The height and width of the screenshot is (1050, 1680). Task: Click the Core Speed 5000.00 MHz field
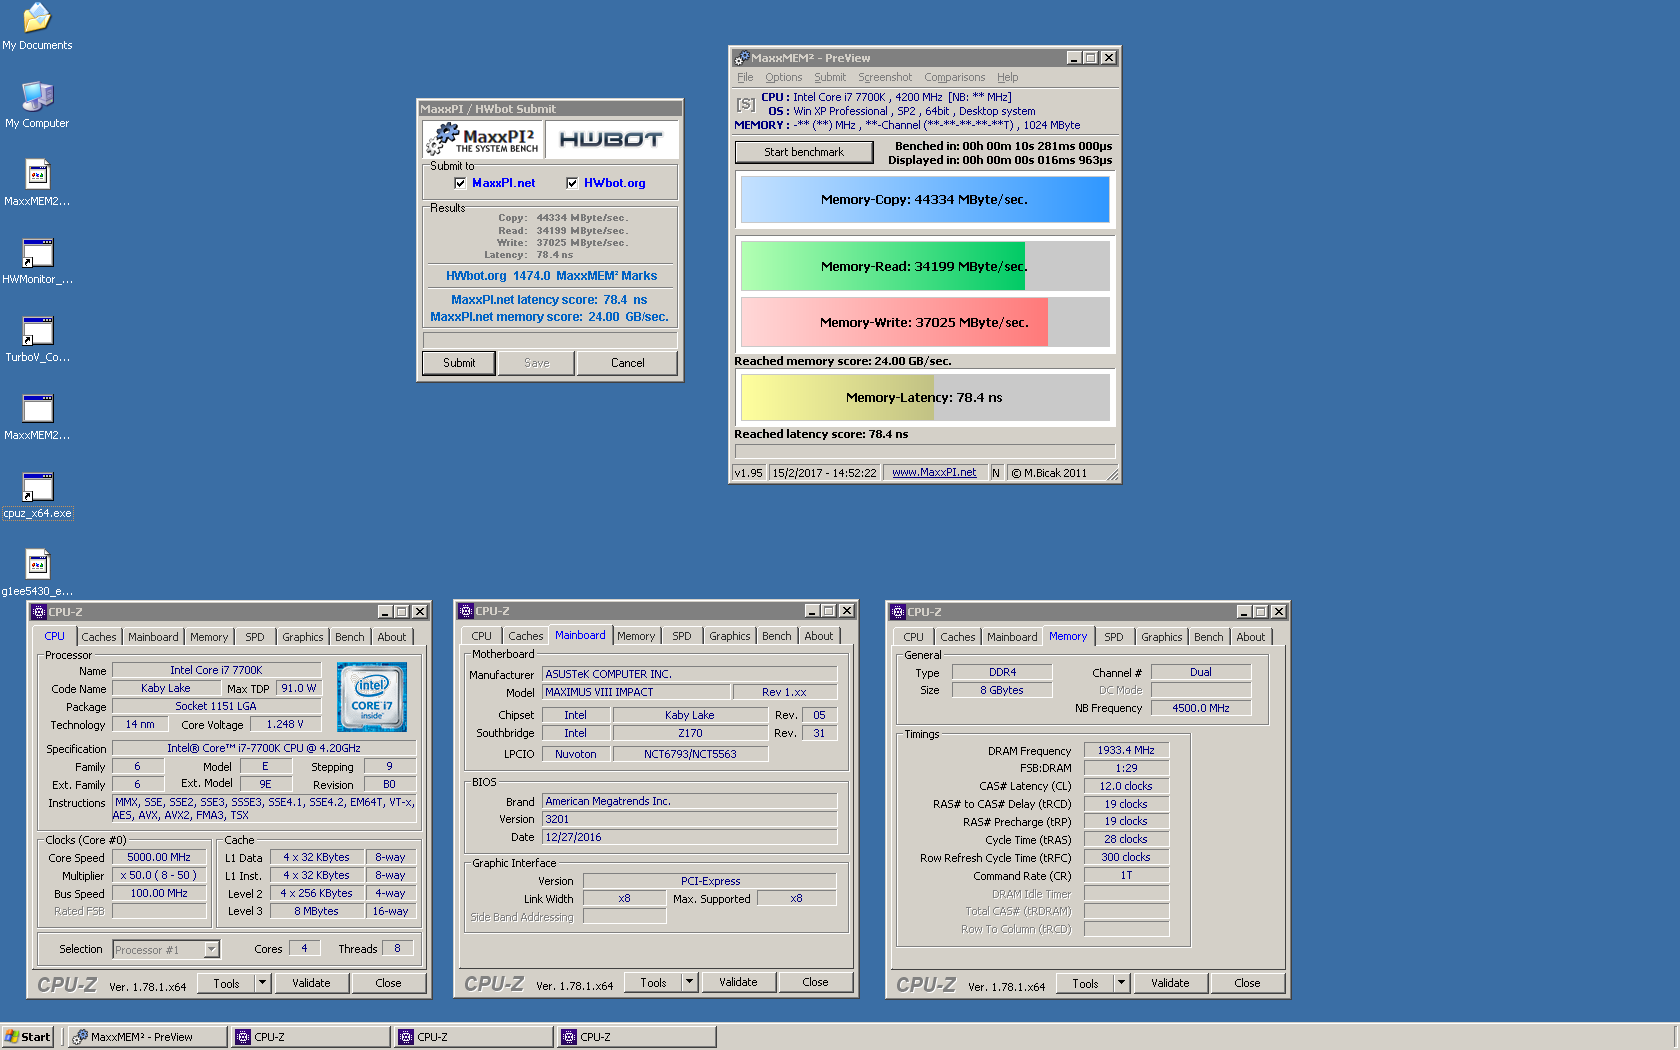tap(159, 858)
